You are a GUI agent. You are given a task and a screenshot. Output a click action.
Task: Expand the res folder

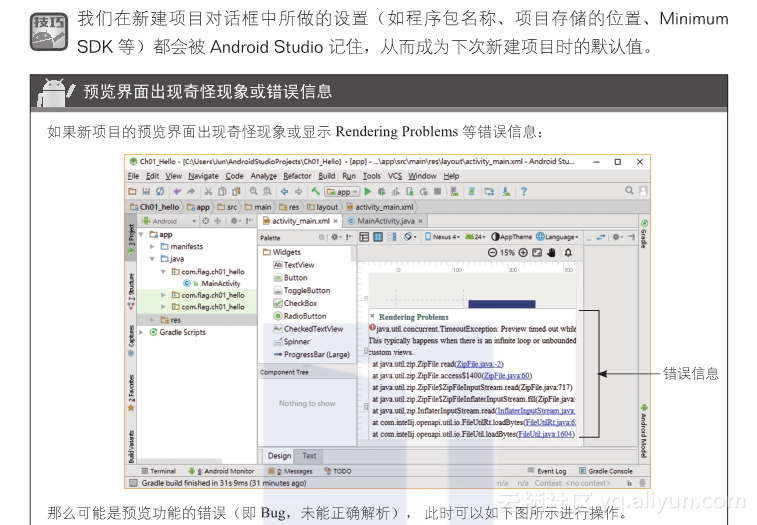(x=152, y=320)
